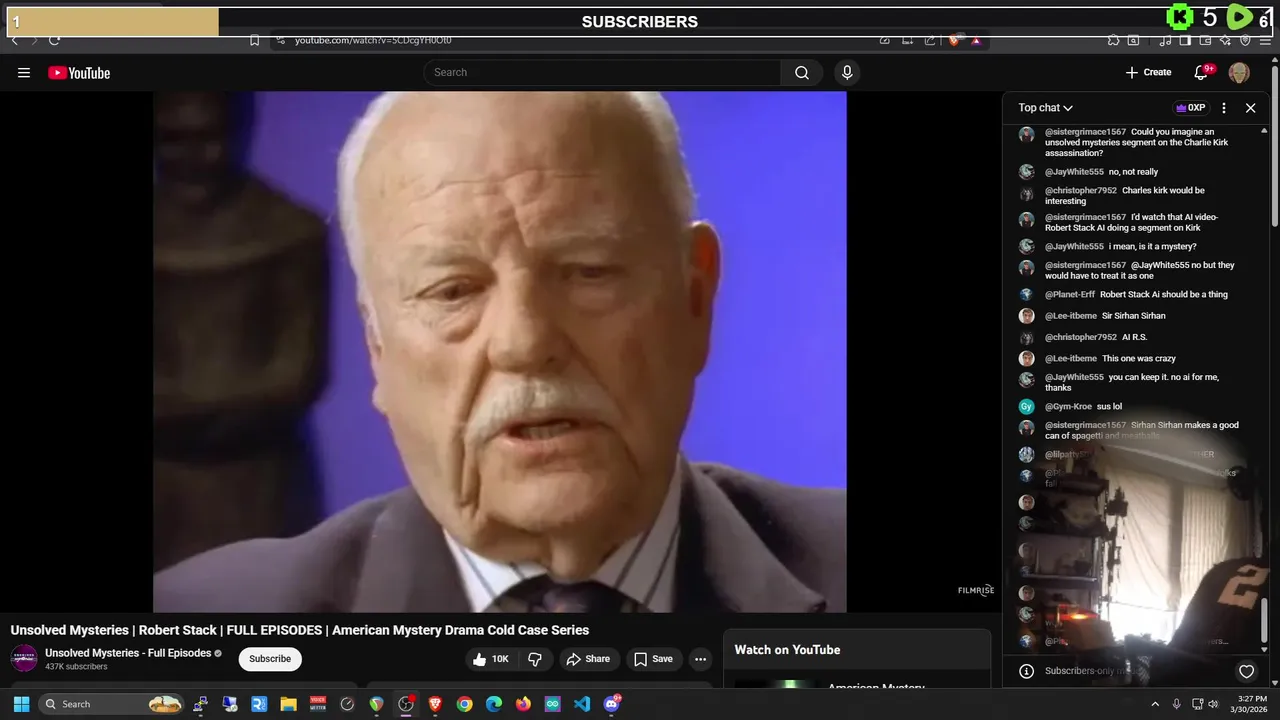Click 'Watch on YouTube' heading
Viewport: 1280px width, 720px height.
tap(787, 650)
